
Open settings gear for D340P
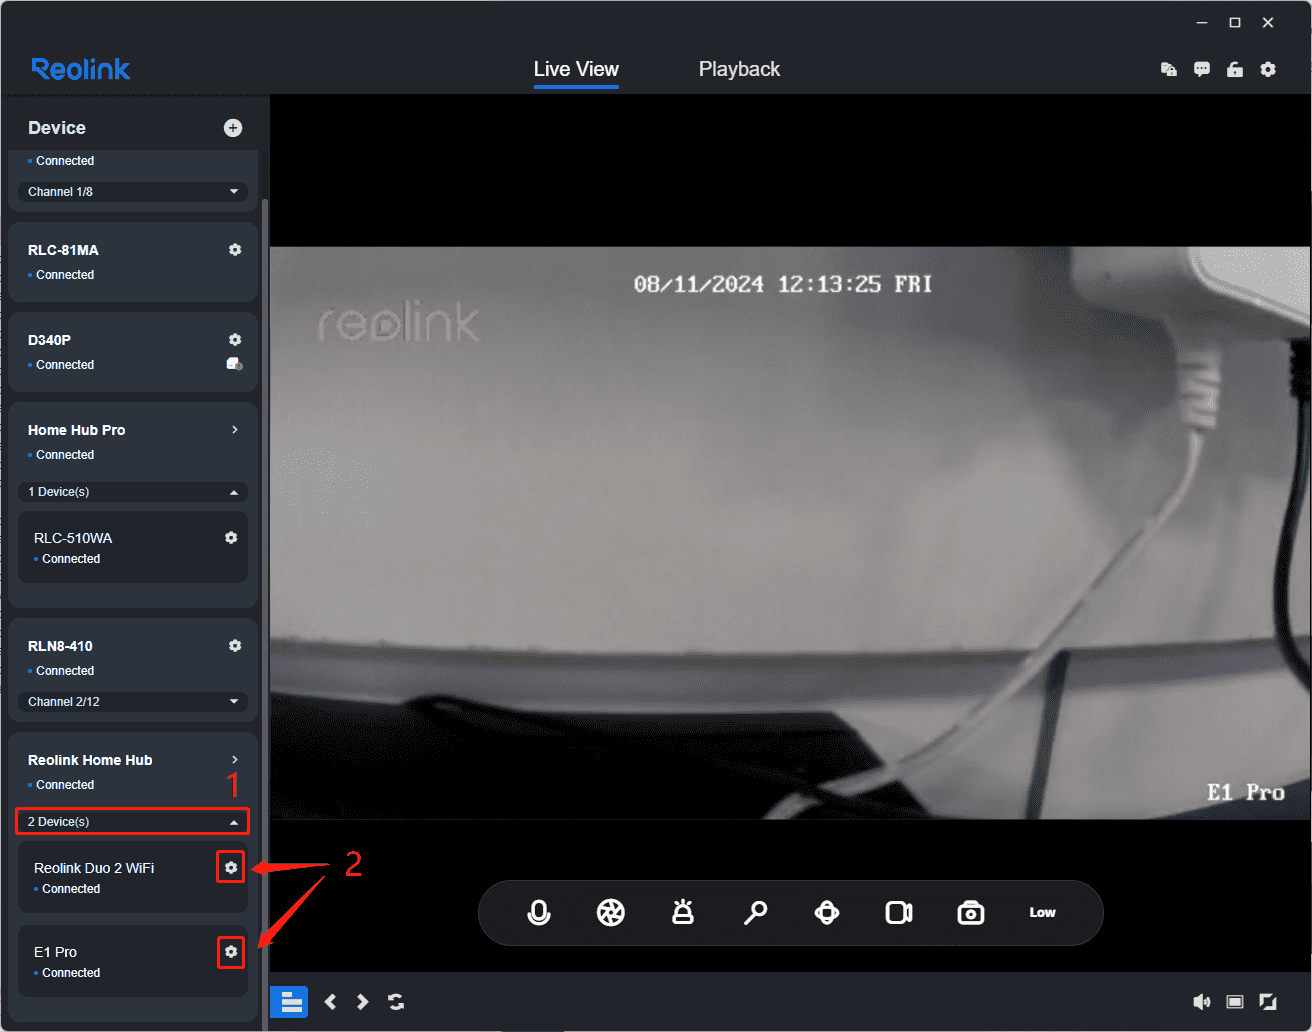pos(235,340)
